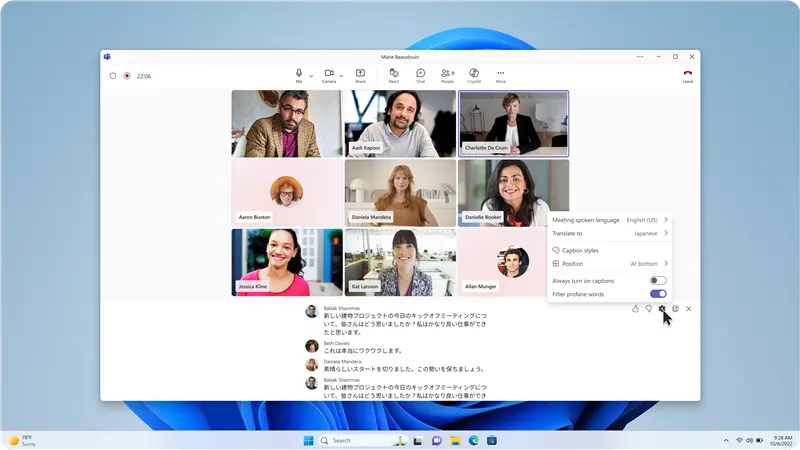Screen dimensions: 800x450
Task: Open Task View from taskbar
Action: click(418, 441)
